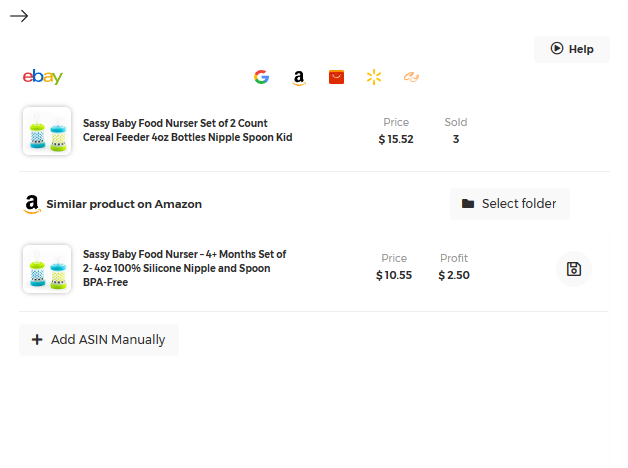Viewport: 628px width, 468px height.
Task: Click Amazon logo beside Similar product heading
Action: click(32, 204)
